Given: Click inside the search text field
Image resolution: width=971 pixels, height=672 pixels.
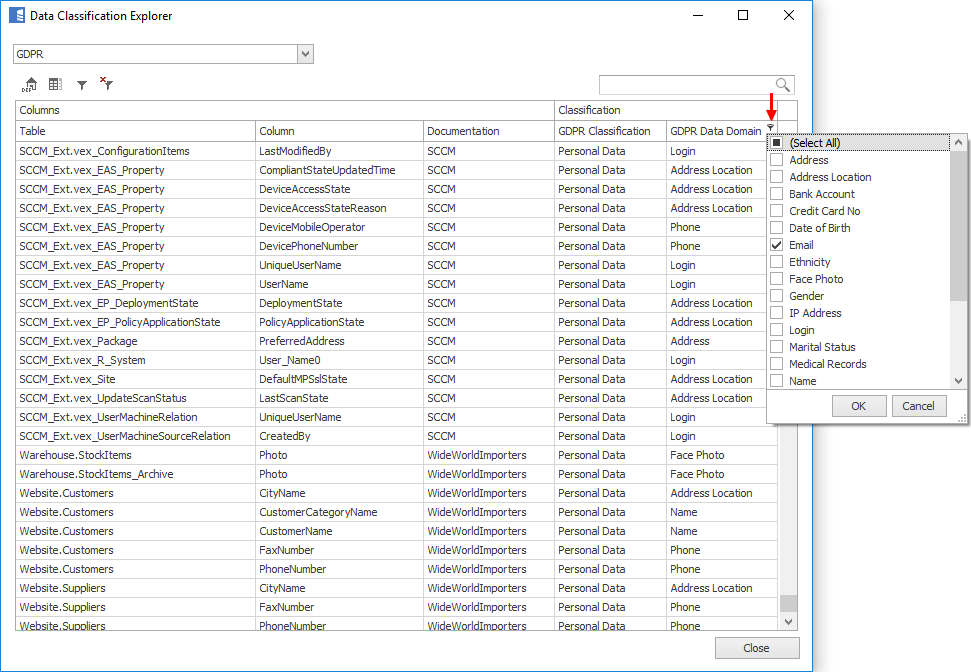Looking at the screenshot, I should (x=686, y=85).
